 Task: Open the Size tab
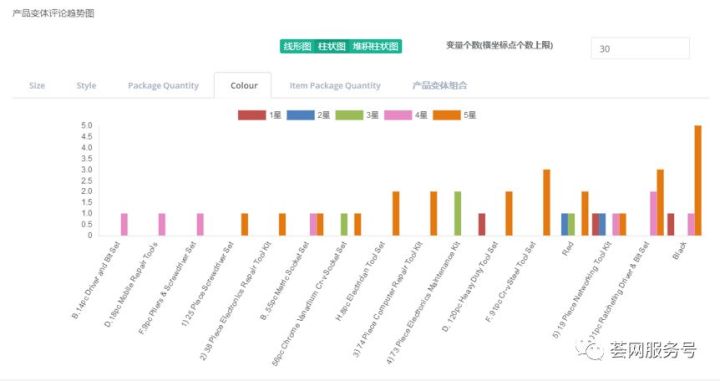tap(37, 85)
